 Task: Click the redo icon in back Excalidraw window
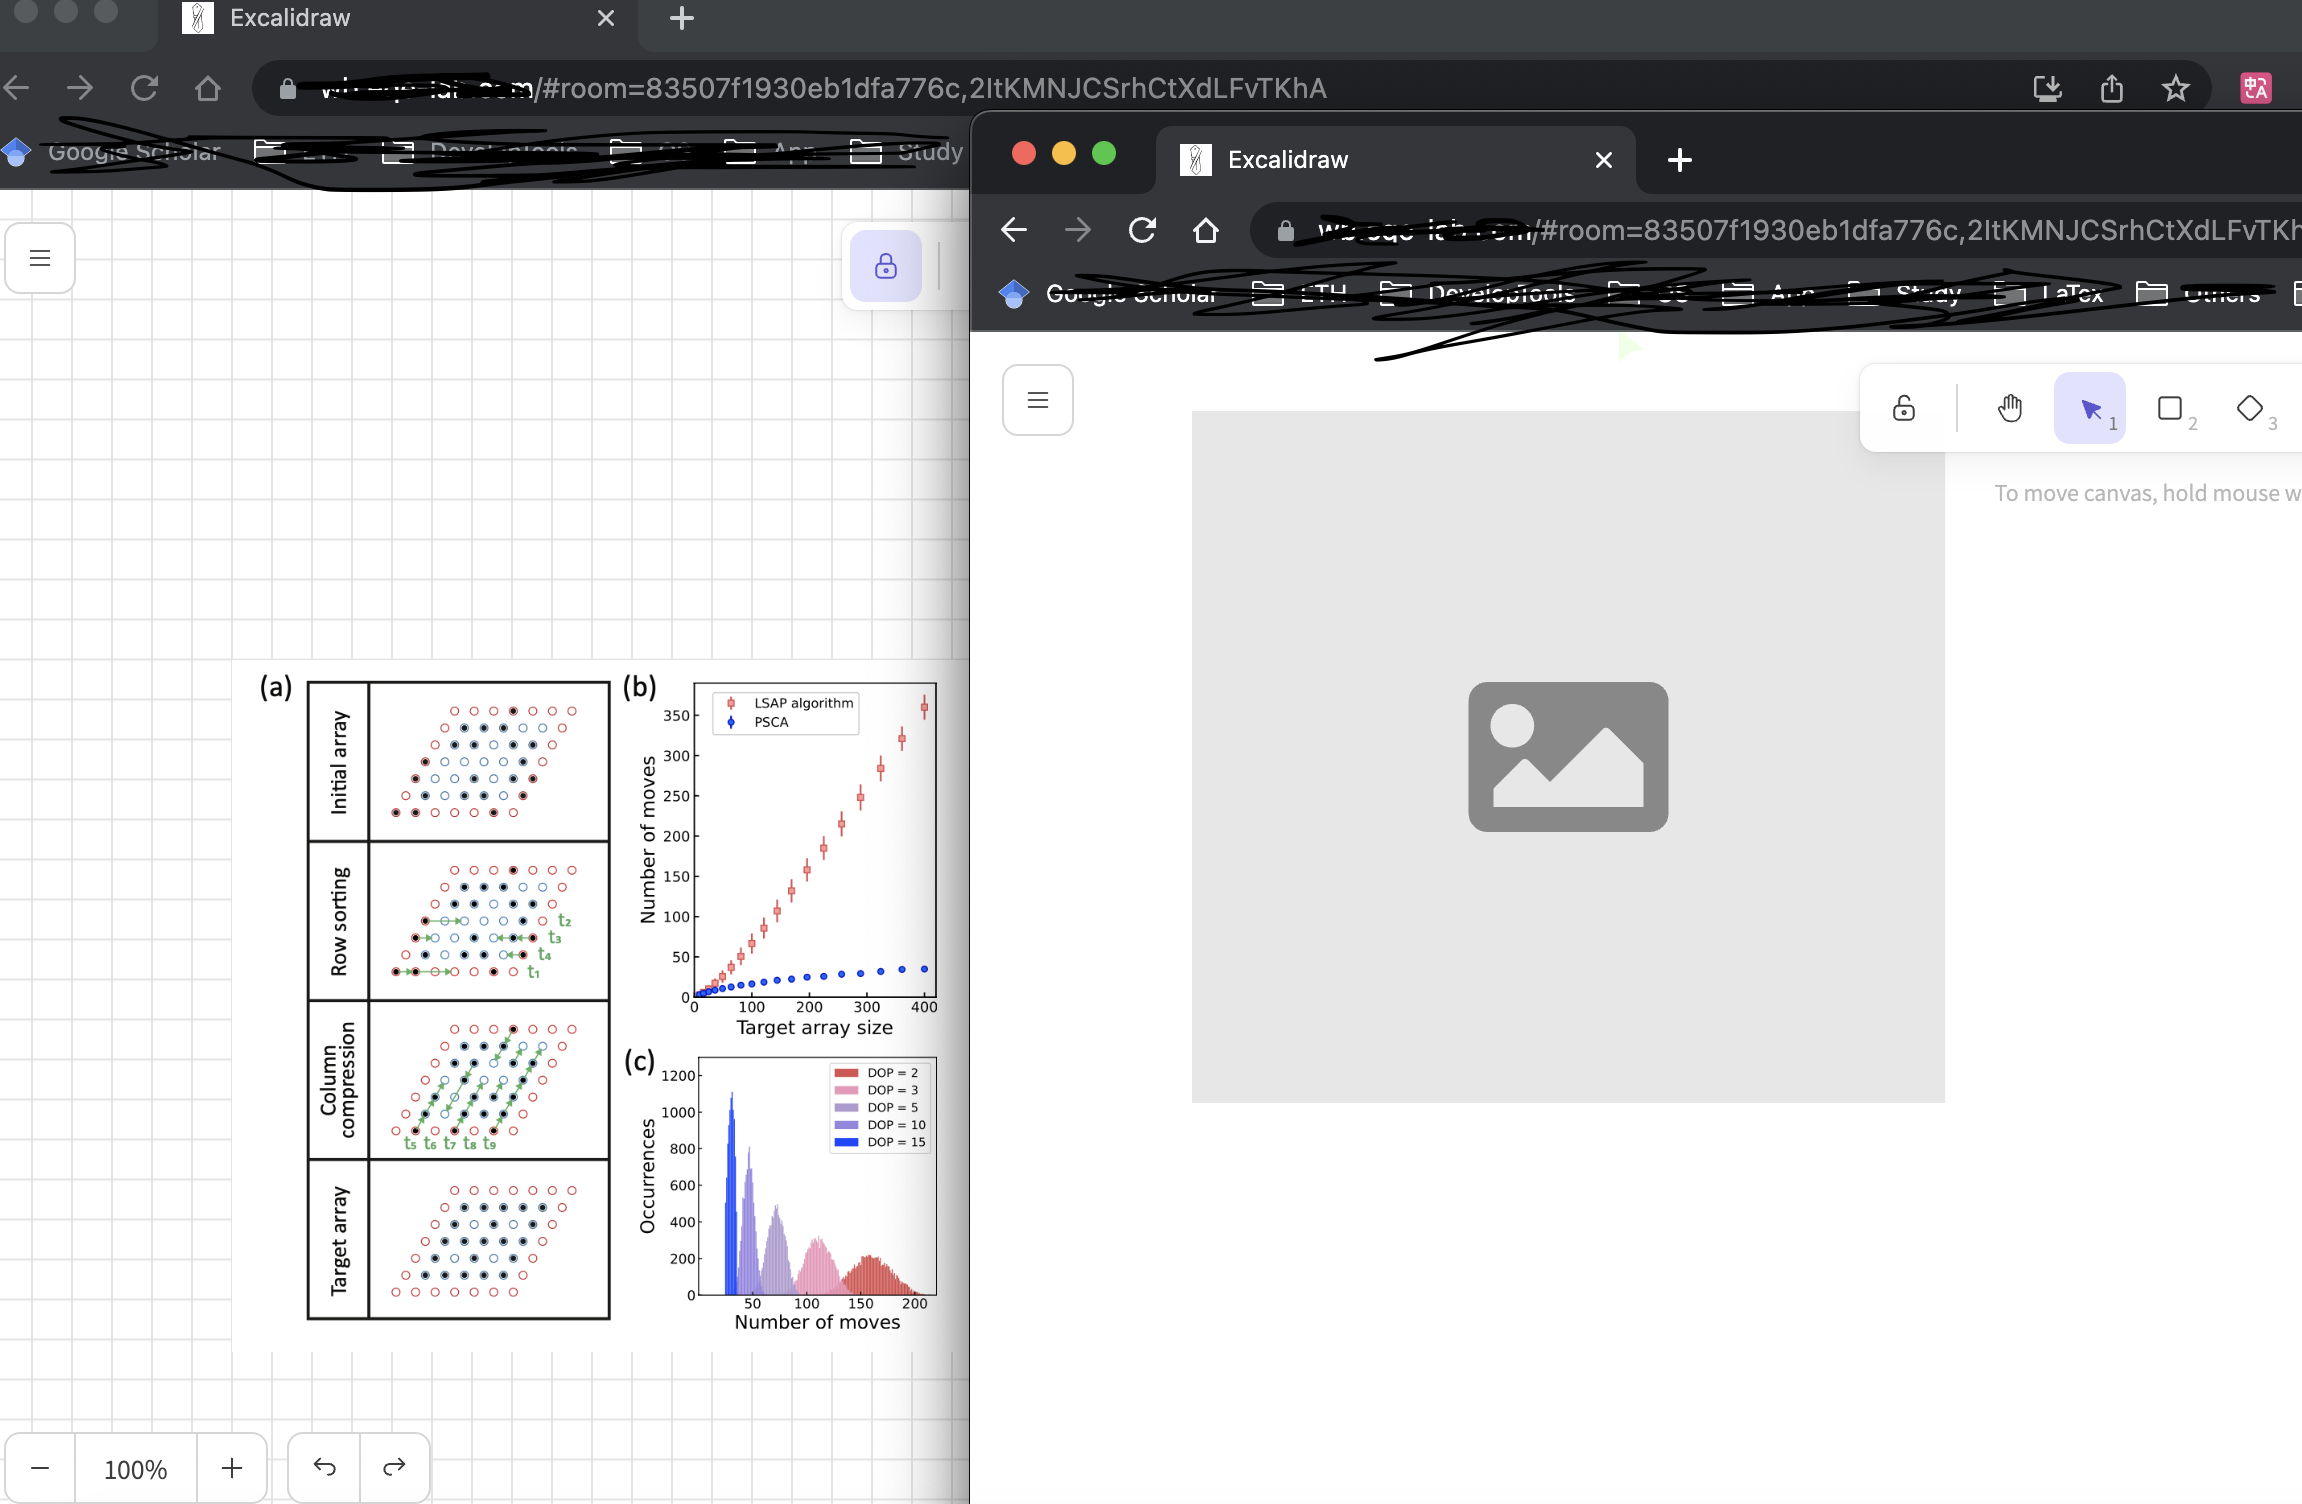click(393, 1466)
